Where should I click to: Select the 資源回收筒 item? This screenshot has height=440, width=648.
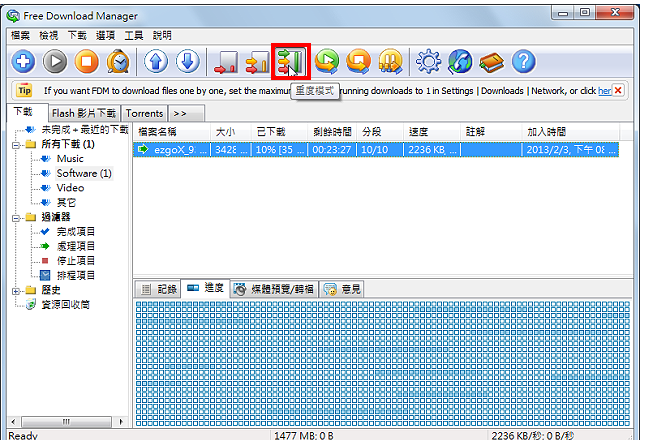65,304
